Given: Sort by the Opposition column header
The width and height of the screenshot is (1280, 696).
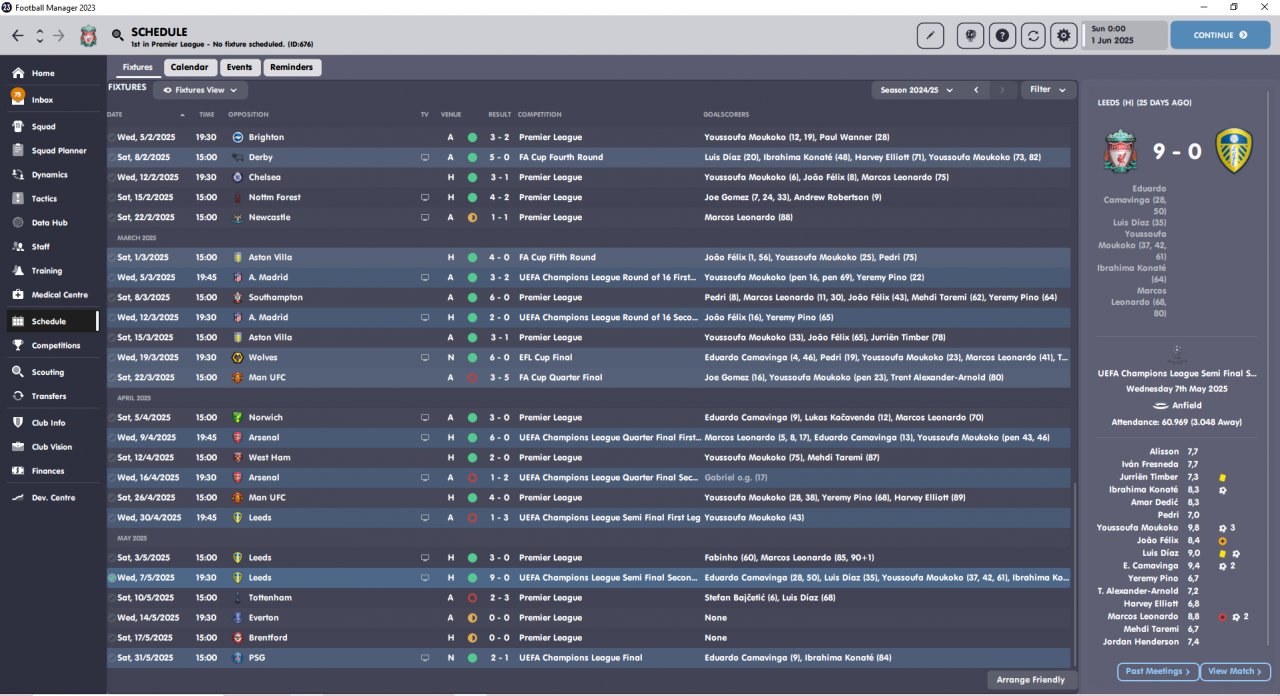Looking at the screenshot, I should click(x=248, y=115).
